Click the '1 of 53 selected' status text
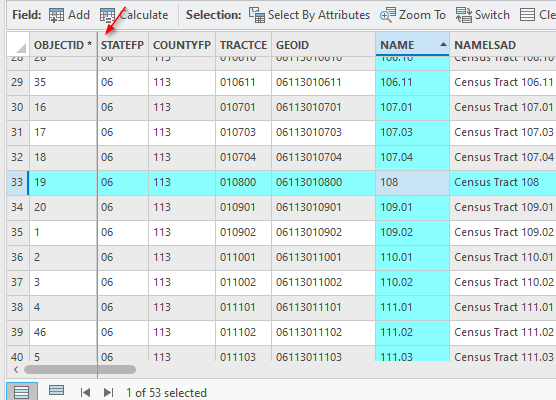This screenshot has width=556, height=400. click(166, 393)
